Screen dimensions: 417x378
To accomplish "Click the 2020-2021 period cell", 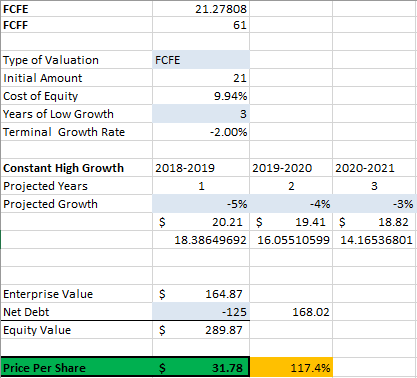I will click(374, 168).
